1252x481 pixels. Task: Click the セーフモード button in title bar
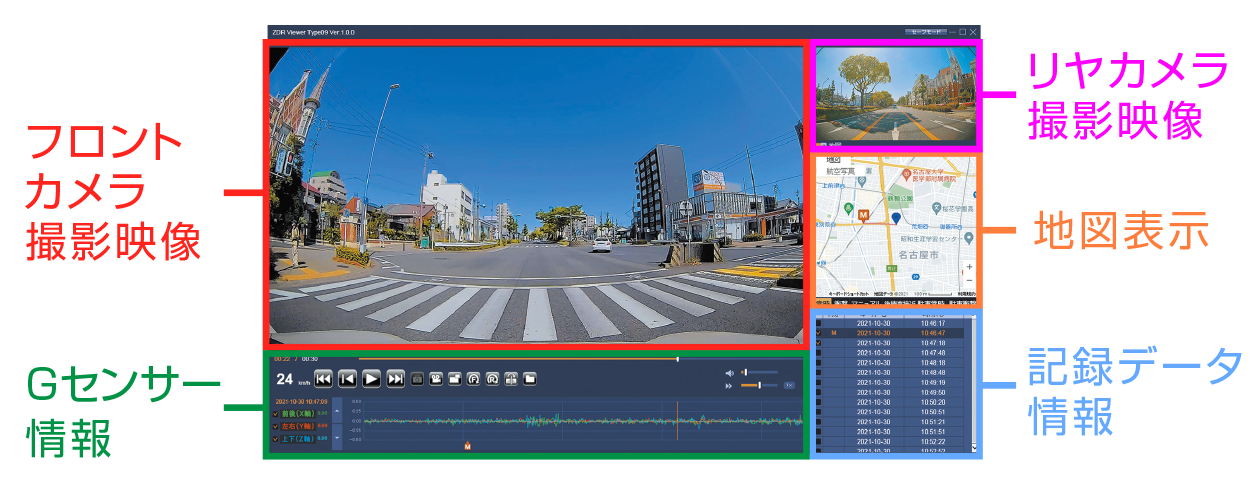(925, 32)
